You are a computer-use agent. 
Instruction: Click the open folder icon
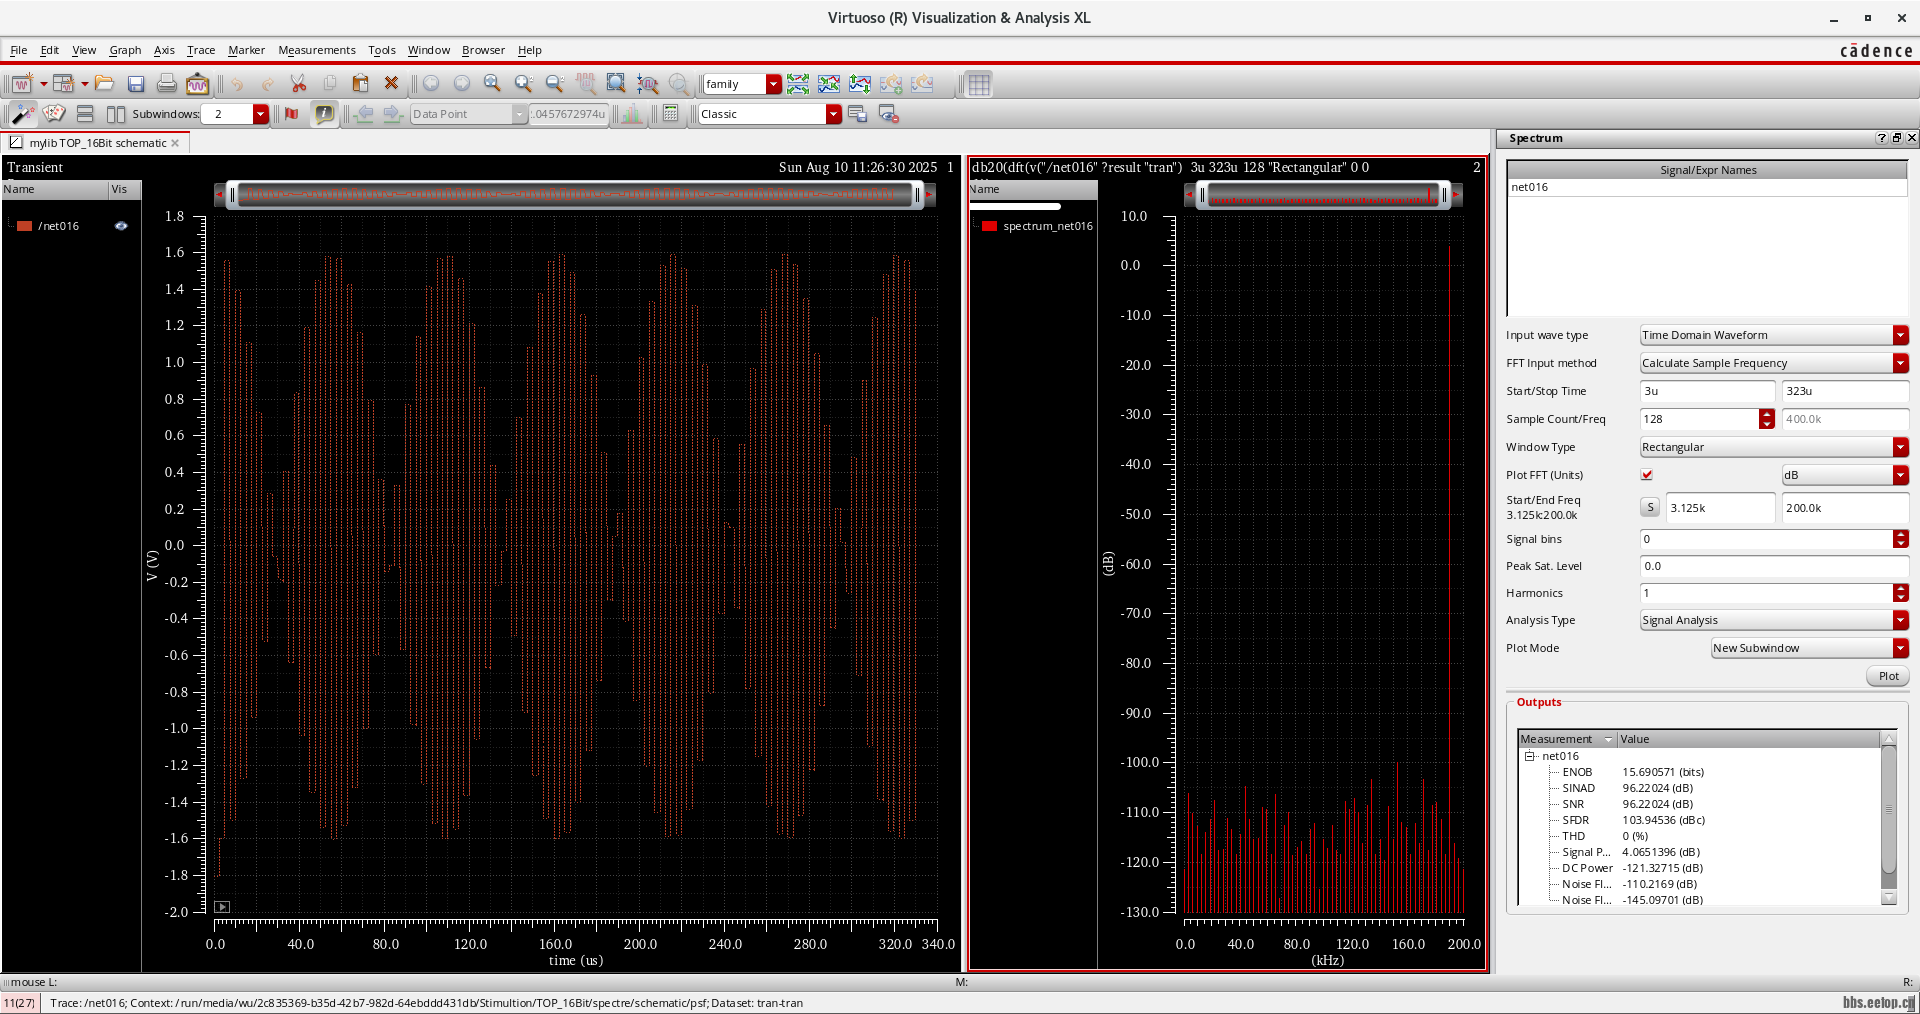pyautogui.click(x=104, y=84)
